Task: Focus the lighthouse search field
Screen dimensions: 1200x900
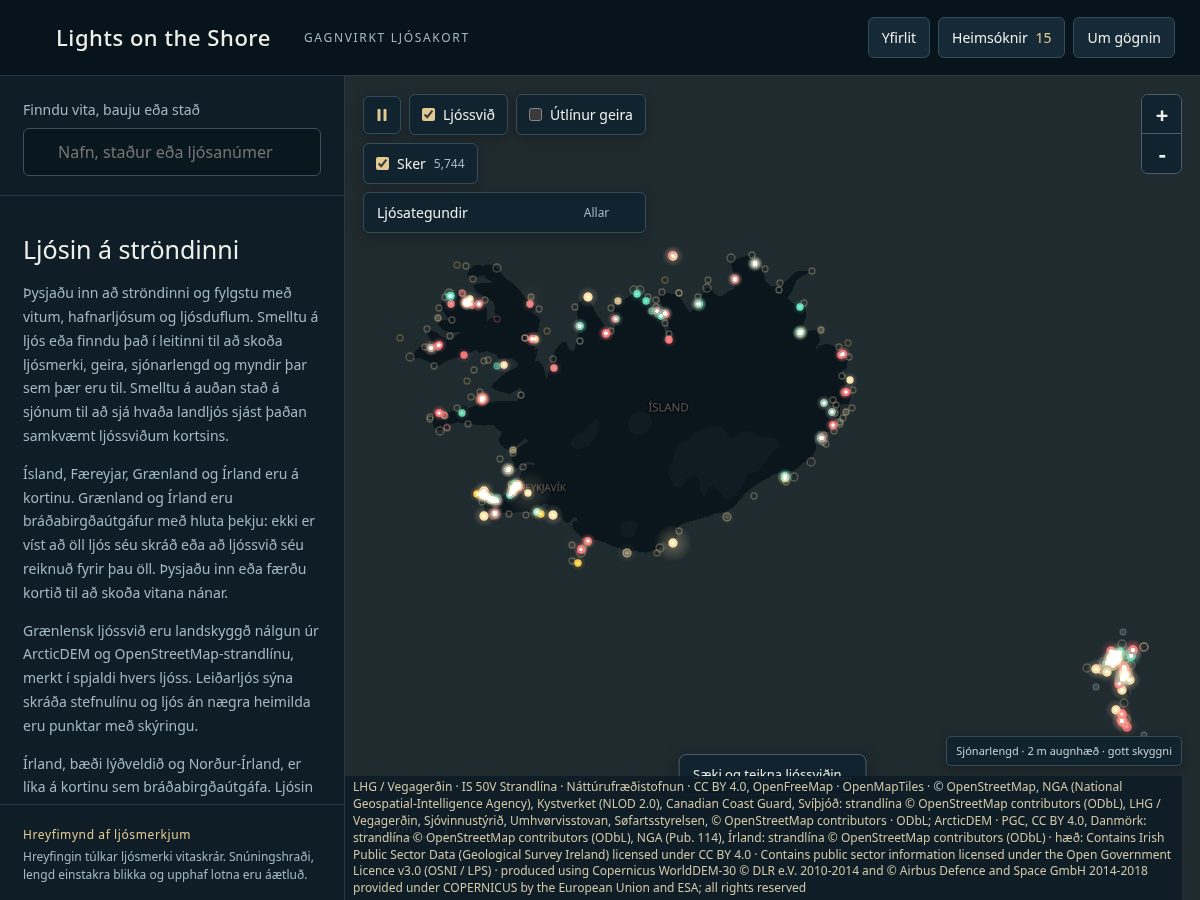Action: click(172, 152)
